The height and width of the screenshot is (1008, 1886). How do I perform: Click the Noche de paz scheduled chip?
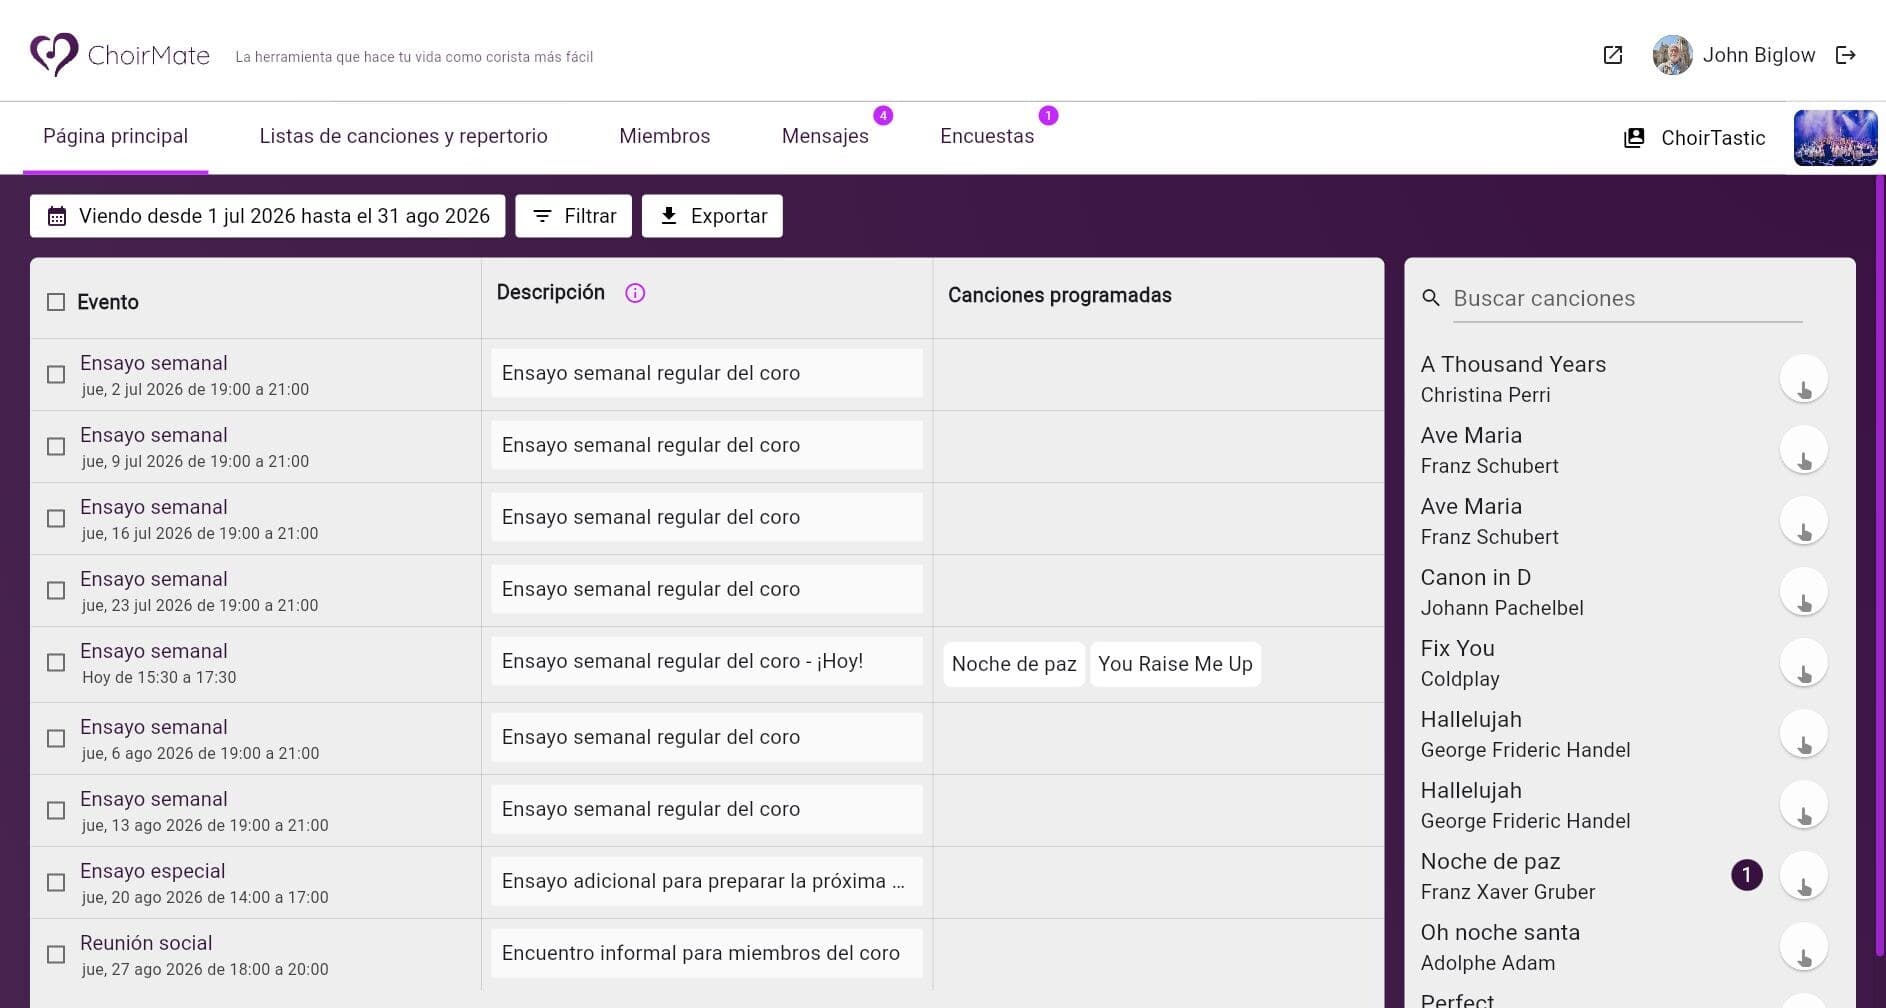(1014, 664)
